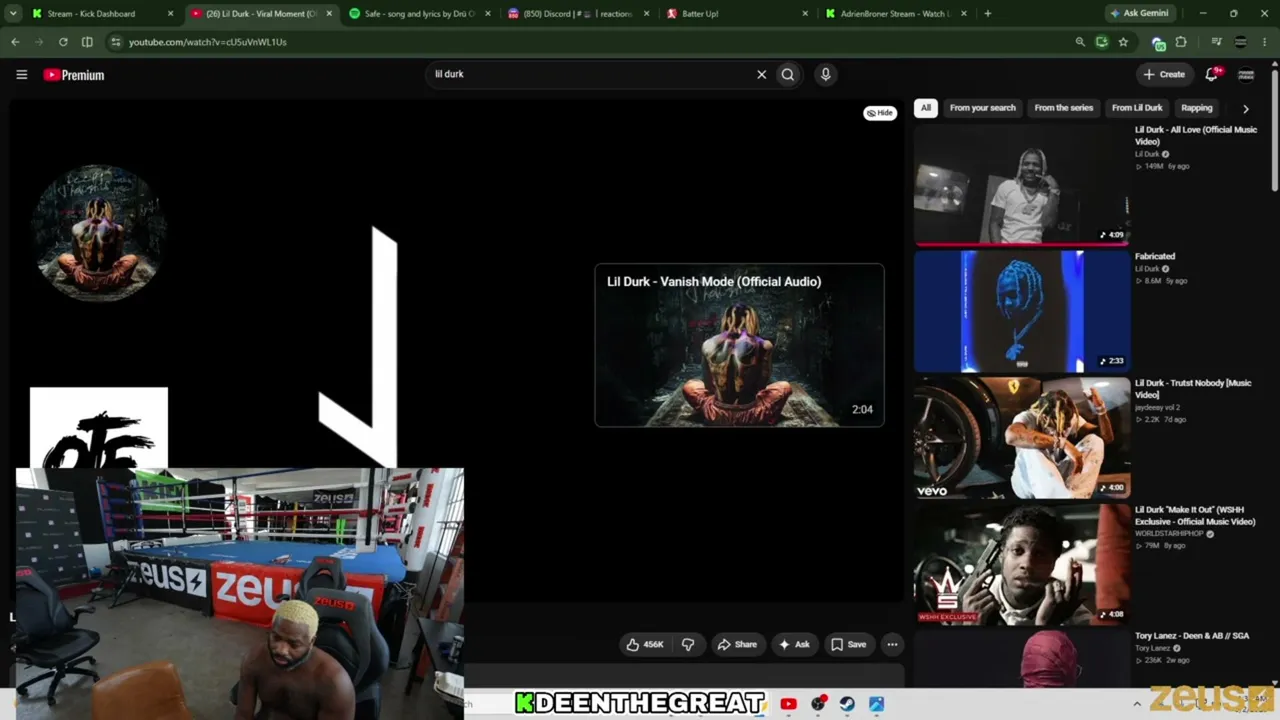Screen dimensions: 1280x720
Task: Click Ask Gemini in the browser
Action: [x=1139, y=14]
